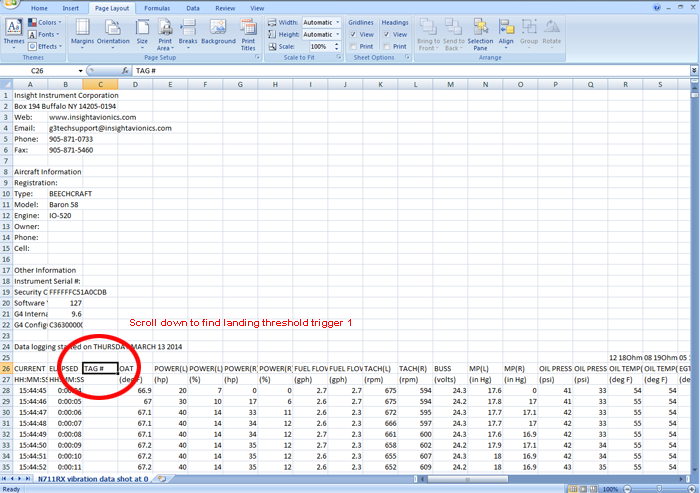Click Bring to Front icon

(x=429, y=27)
